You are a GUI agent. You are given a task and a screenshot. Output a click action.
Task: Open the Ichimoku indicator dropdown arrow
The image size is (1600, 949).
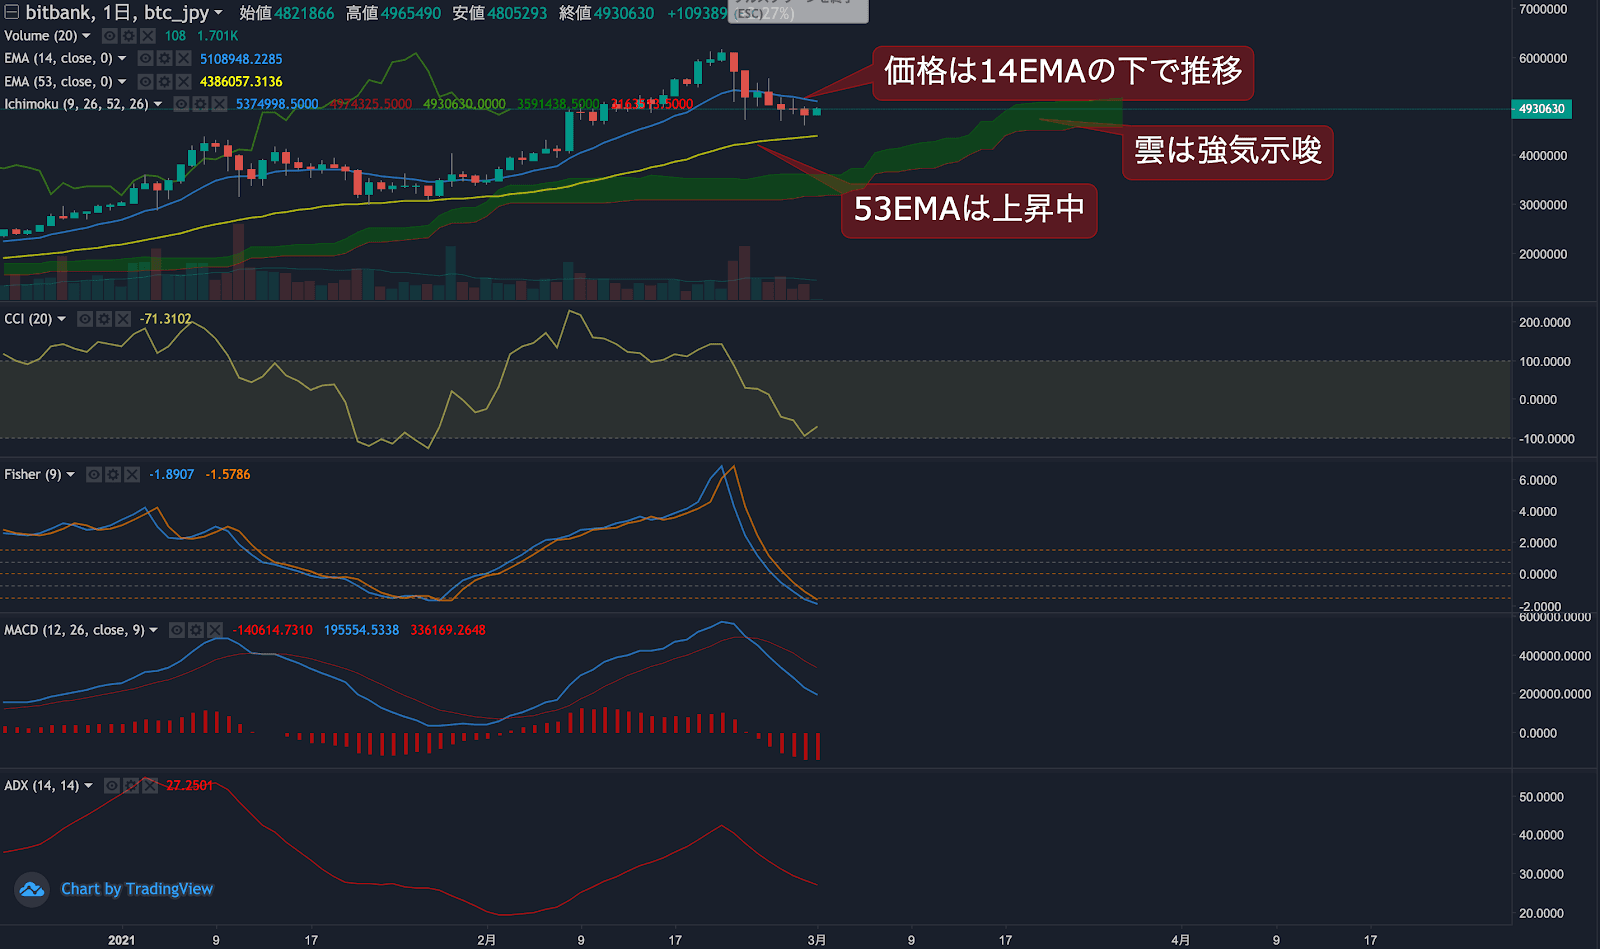point(158,104)
